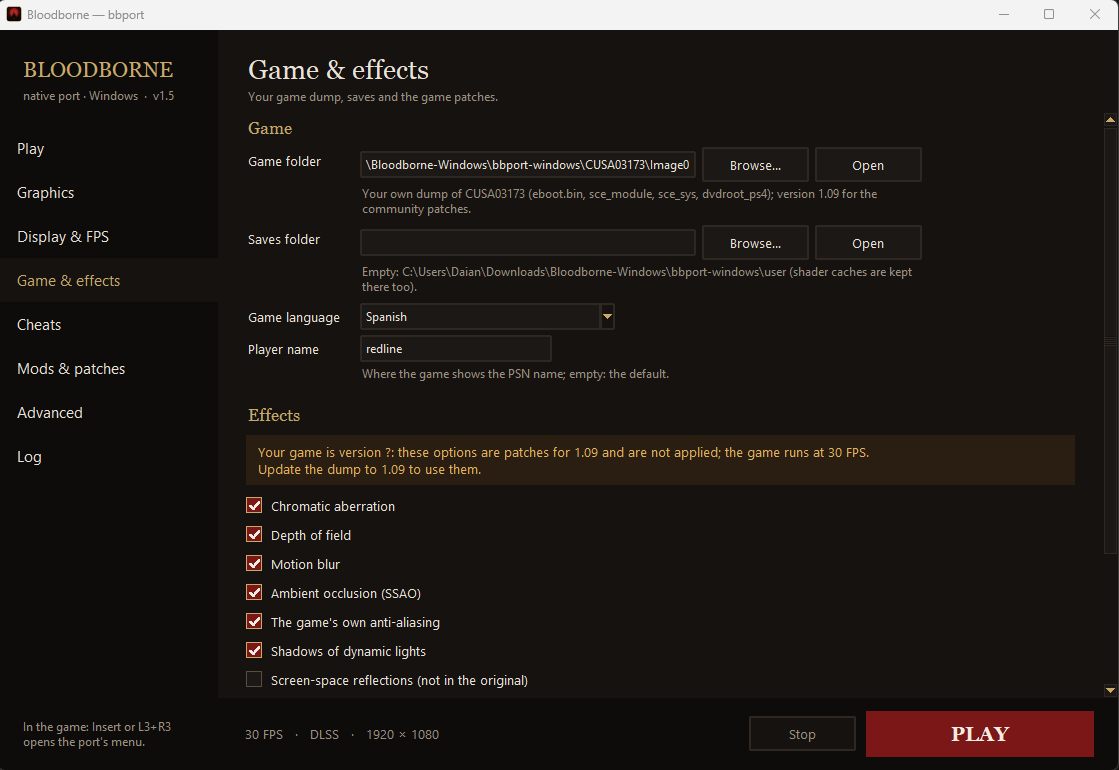1119x770 pixels.
Task: Click the 1920 × 1080 resolution text
Action: [x=402, y=734]
